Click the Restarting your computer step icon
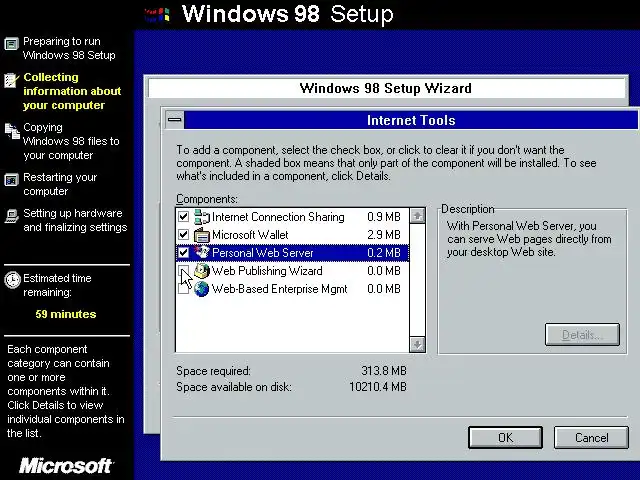Image resolution: width=640 pixels, height=480 pixels. click(11, 180)
